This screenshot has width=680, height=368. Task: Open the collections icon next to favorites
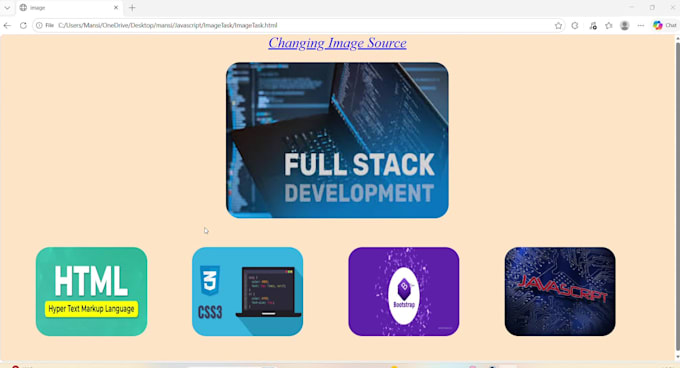click(x=593, y=26)
